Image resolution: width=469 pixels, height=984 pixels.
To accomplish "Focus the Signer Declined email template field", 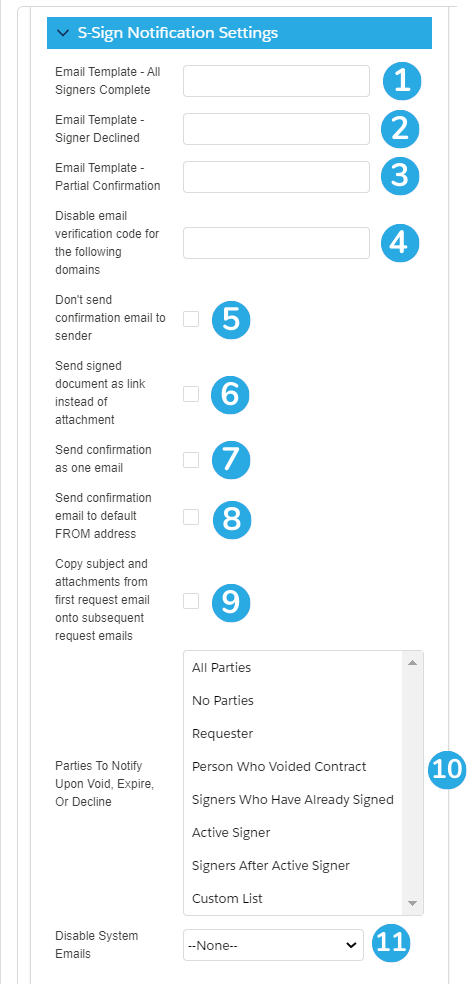I will [276, 129].
